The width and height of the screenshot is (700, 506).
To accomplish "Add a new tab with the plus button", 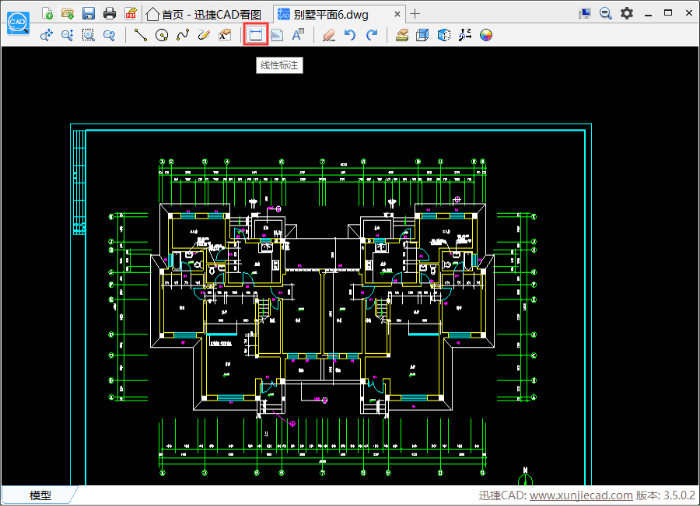I will coord(415,14).
